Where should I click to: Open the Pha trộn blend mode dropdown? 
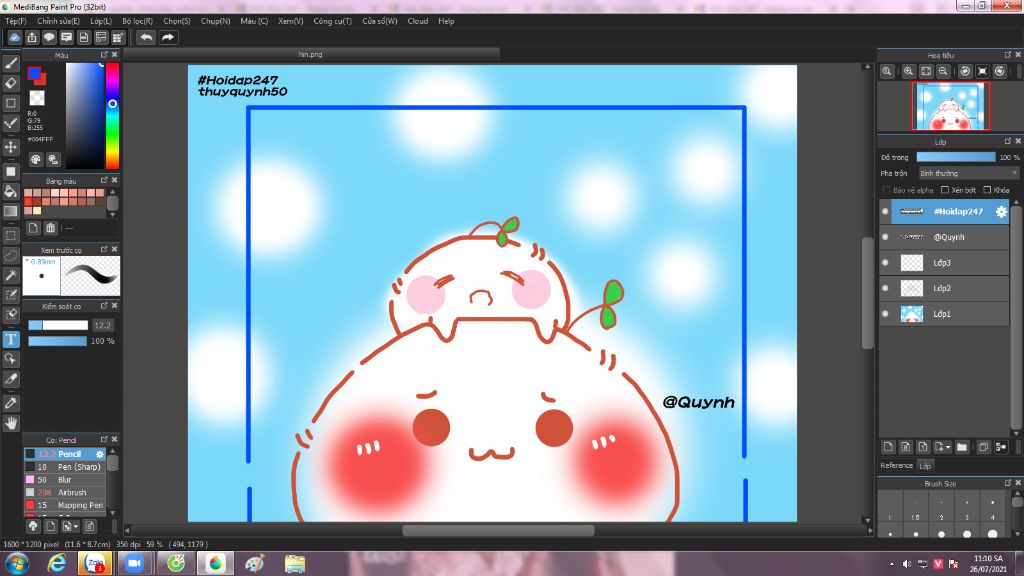tap(968, 173)
